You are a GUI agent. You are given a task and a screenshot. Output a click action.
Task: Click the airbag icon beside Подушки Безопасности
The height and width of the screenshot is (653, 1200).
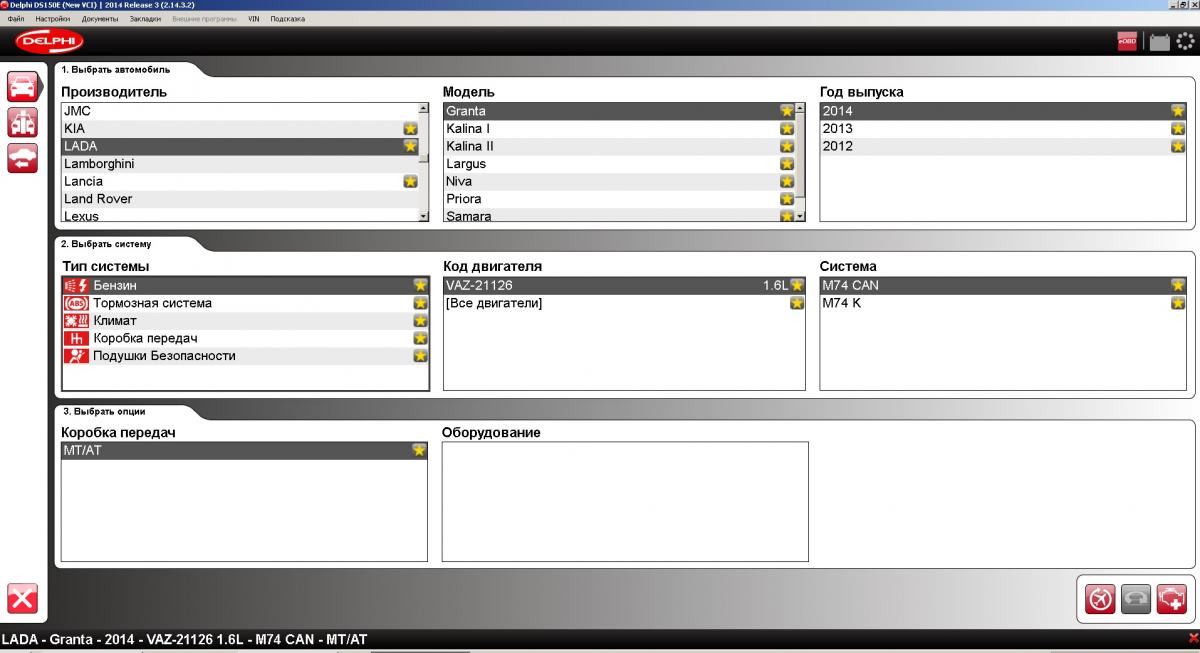coord(76,356)
